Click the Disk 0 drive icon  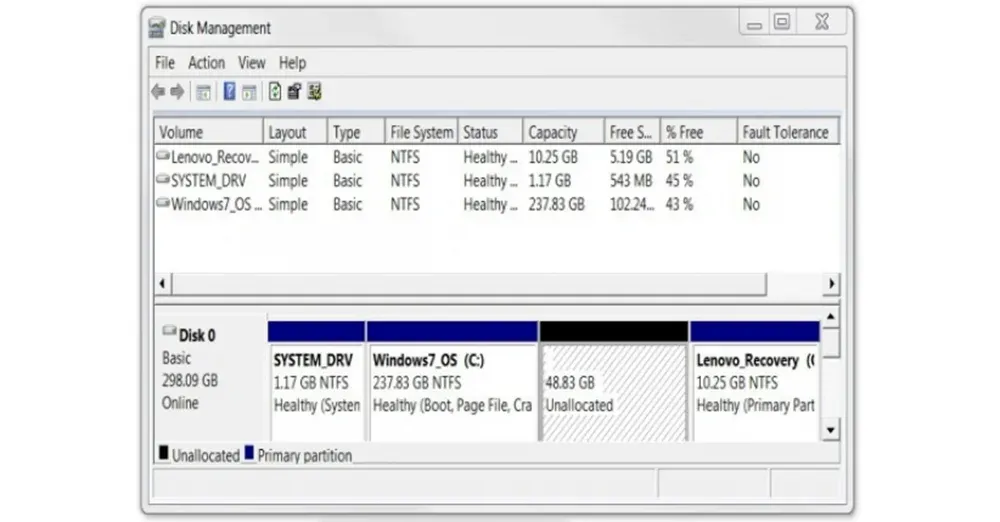170,331
